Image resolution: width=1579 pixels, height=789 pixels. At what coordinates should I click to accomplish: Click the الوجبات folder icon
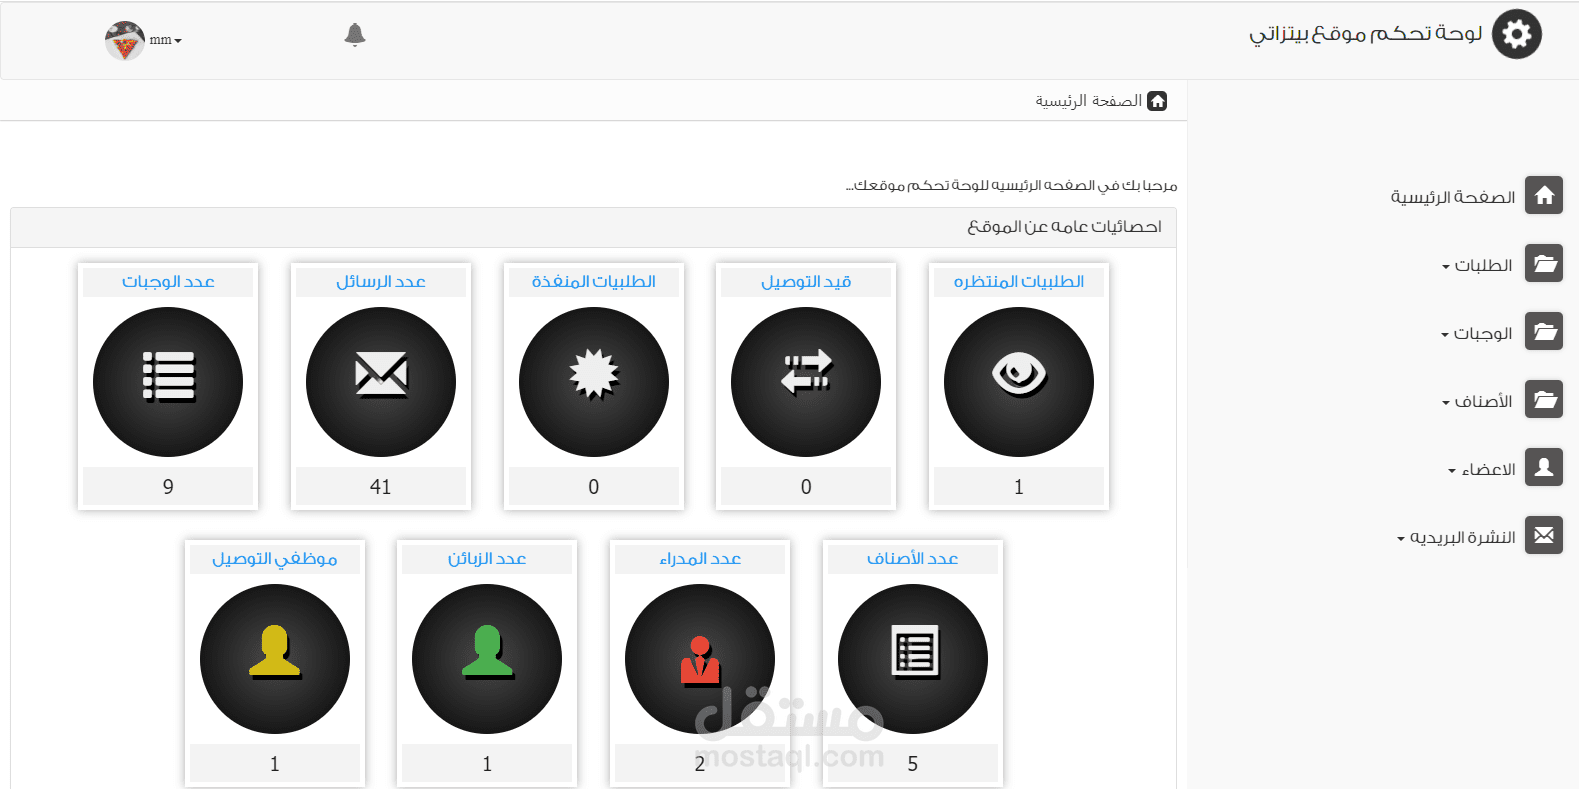pos(1544,331)
